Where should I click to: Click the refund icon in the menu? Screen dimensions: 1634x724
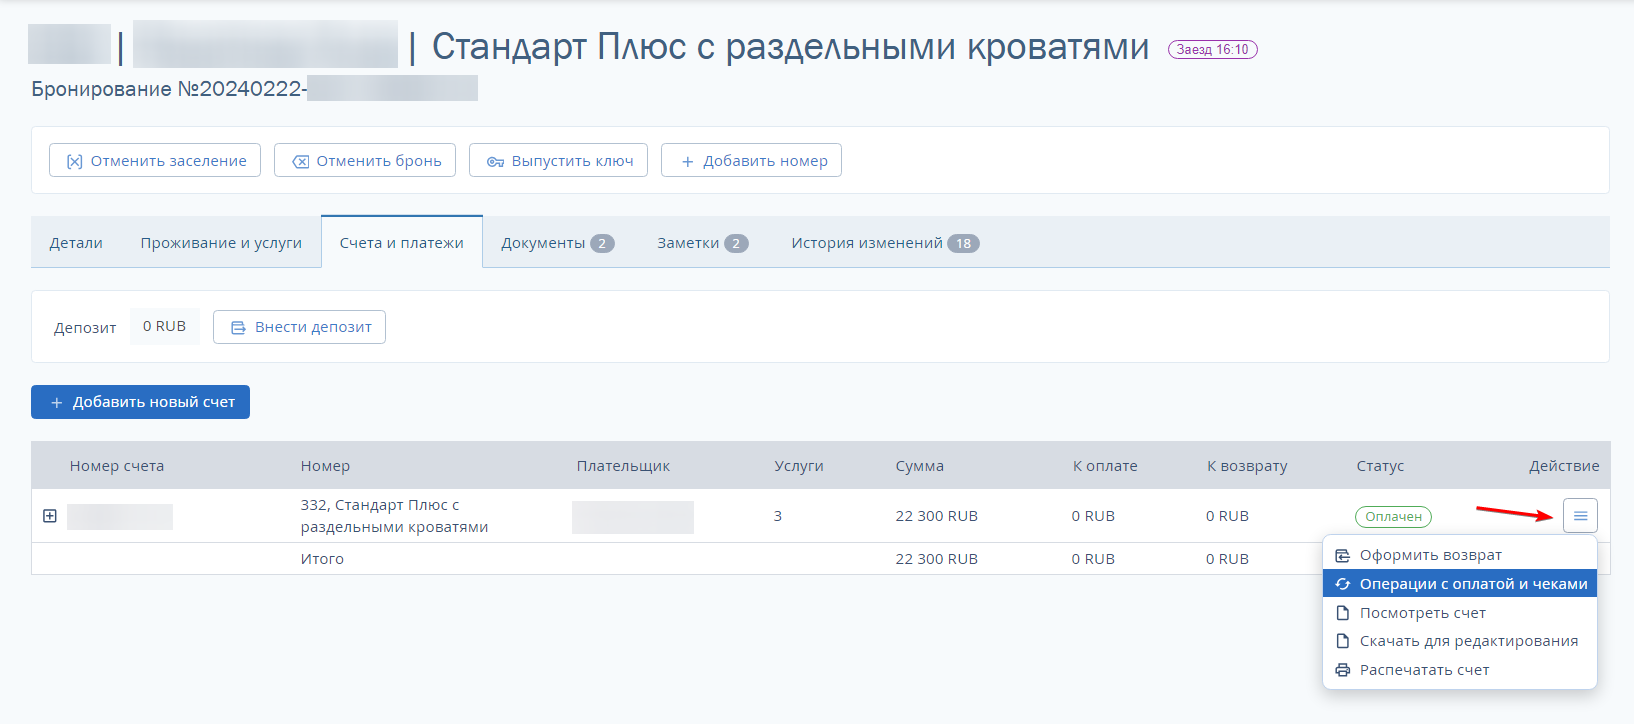(1343, 555)
